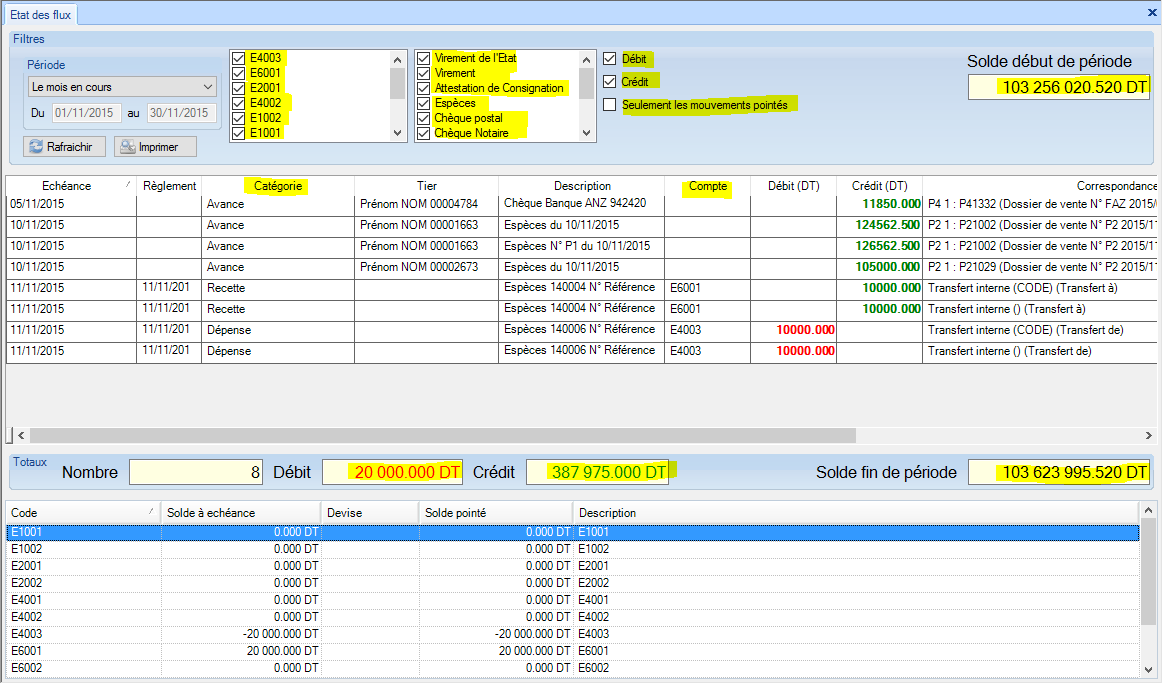Select the E6001 row in bottom table
This screenshot has width=1163, height=683.
point(300,650)
